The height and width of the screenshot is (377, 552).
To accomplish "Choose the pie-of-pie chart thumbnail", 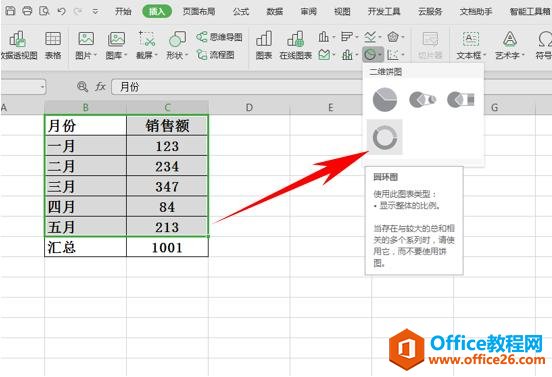I will coord(422,100).
